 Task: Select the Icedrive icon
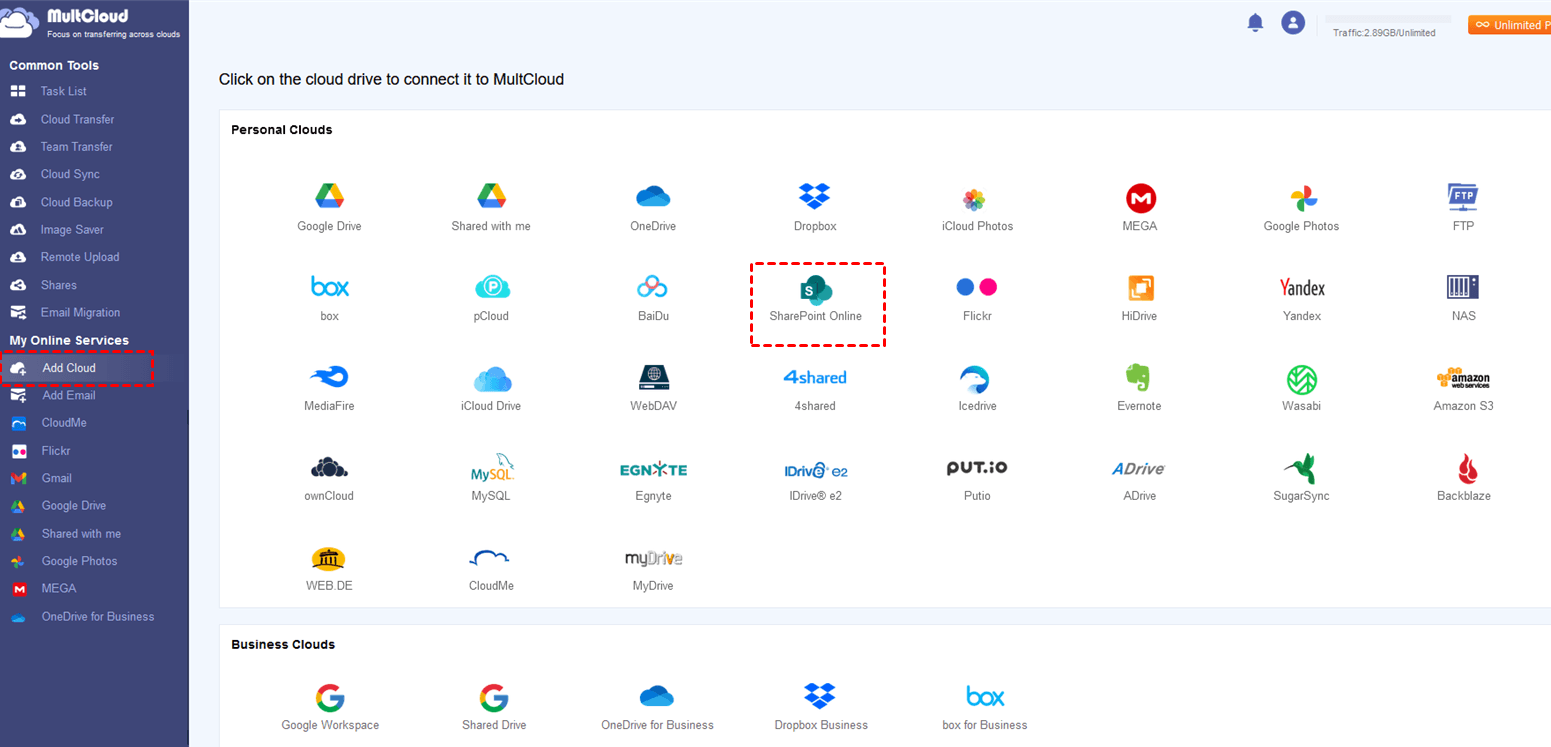pos(974,379)
